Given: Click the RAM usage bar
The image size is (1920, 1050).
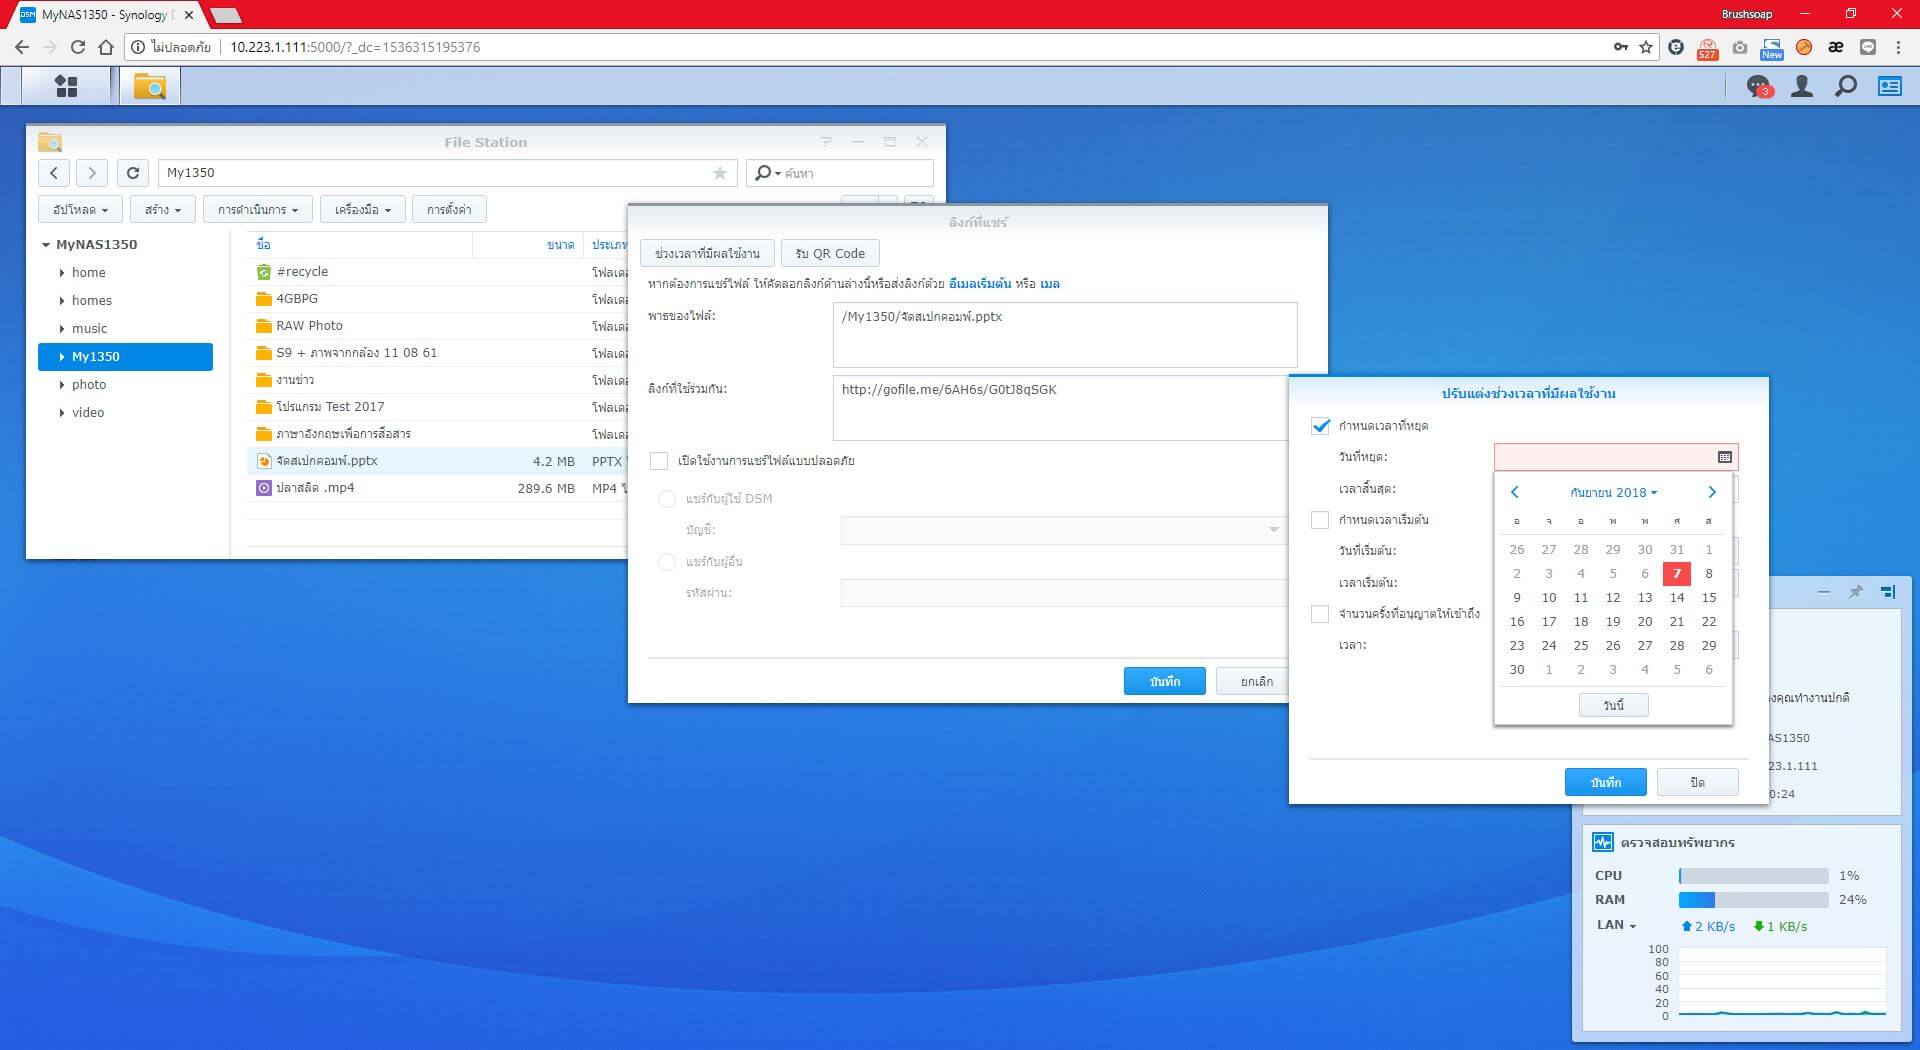Looking at the screenshot, I should 1753,900.
